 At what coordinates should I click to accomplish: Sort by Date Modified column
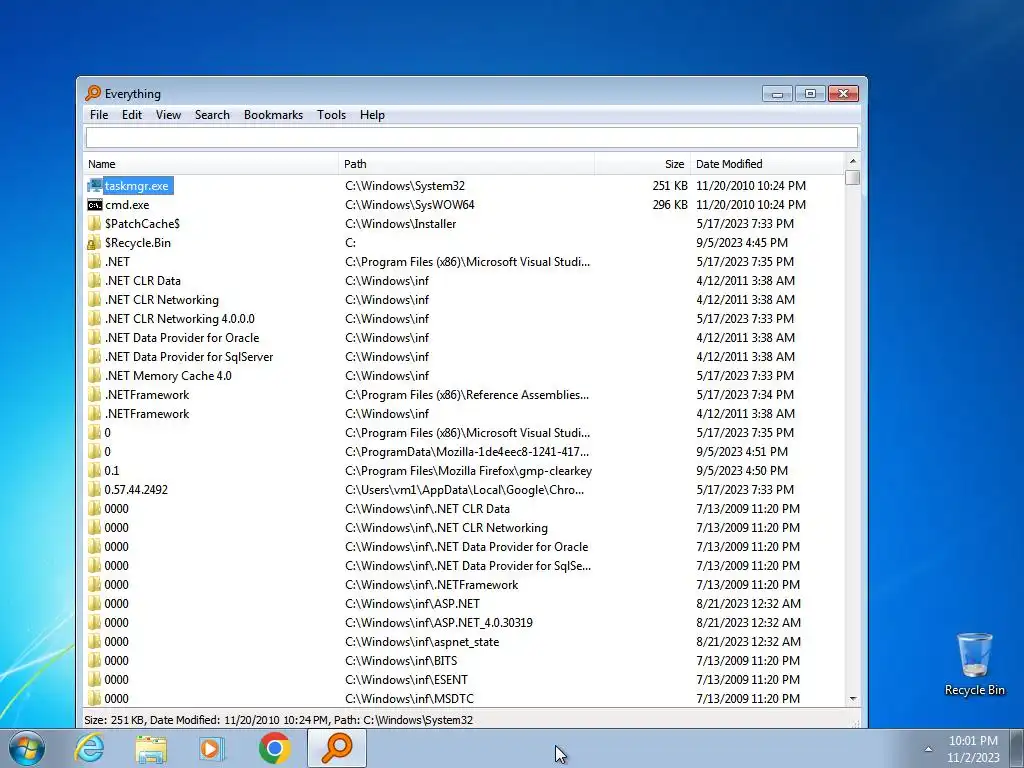pos(767,164)
